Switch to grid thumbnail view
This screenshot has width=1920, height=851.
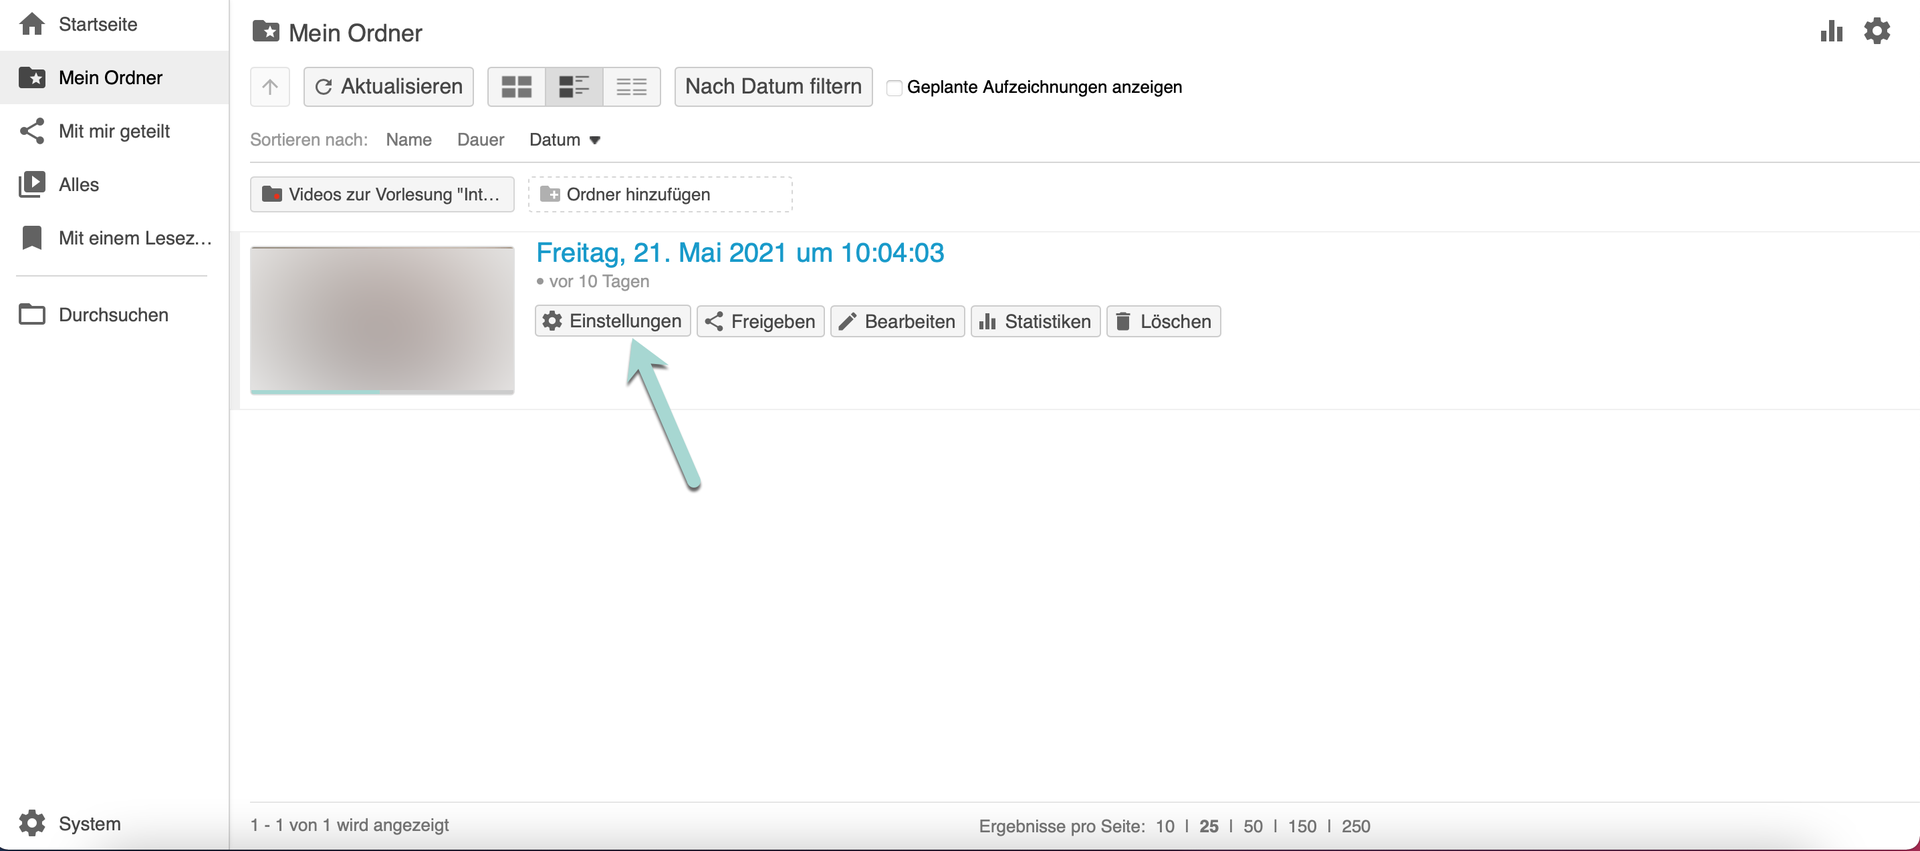click(x=516, y=87)
